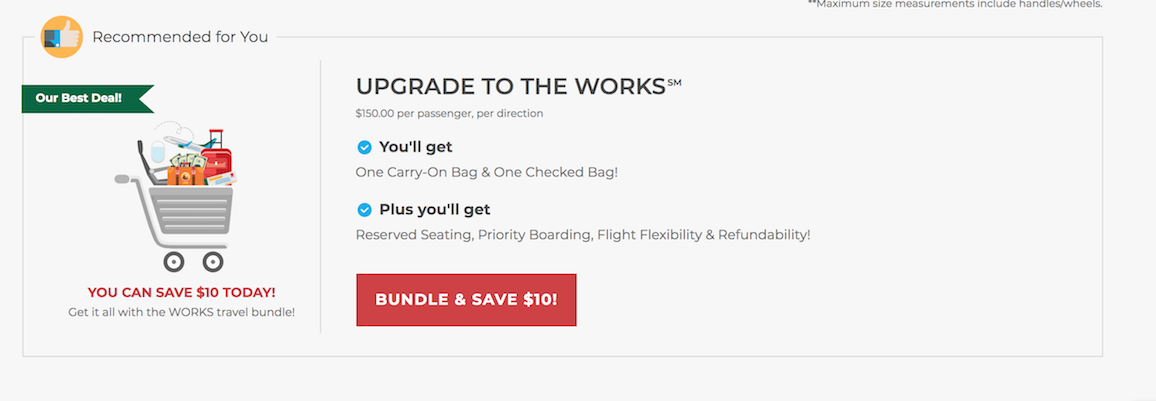The image size is (1156, 401).
Task: Click the cart's front wheel
Action: coord(212,261)
